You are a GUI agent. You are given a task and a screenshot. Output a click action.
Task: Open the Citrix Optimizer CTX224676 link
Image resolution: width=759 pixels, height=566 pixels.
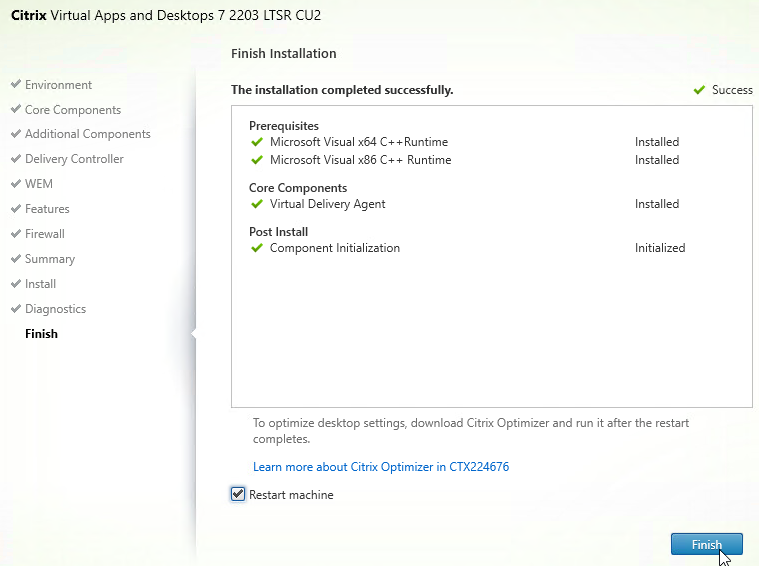[381, 467]
